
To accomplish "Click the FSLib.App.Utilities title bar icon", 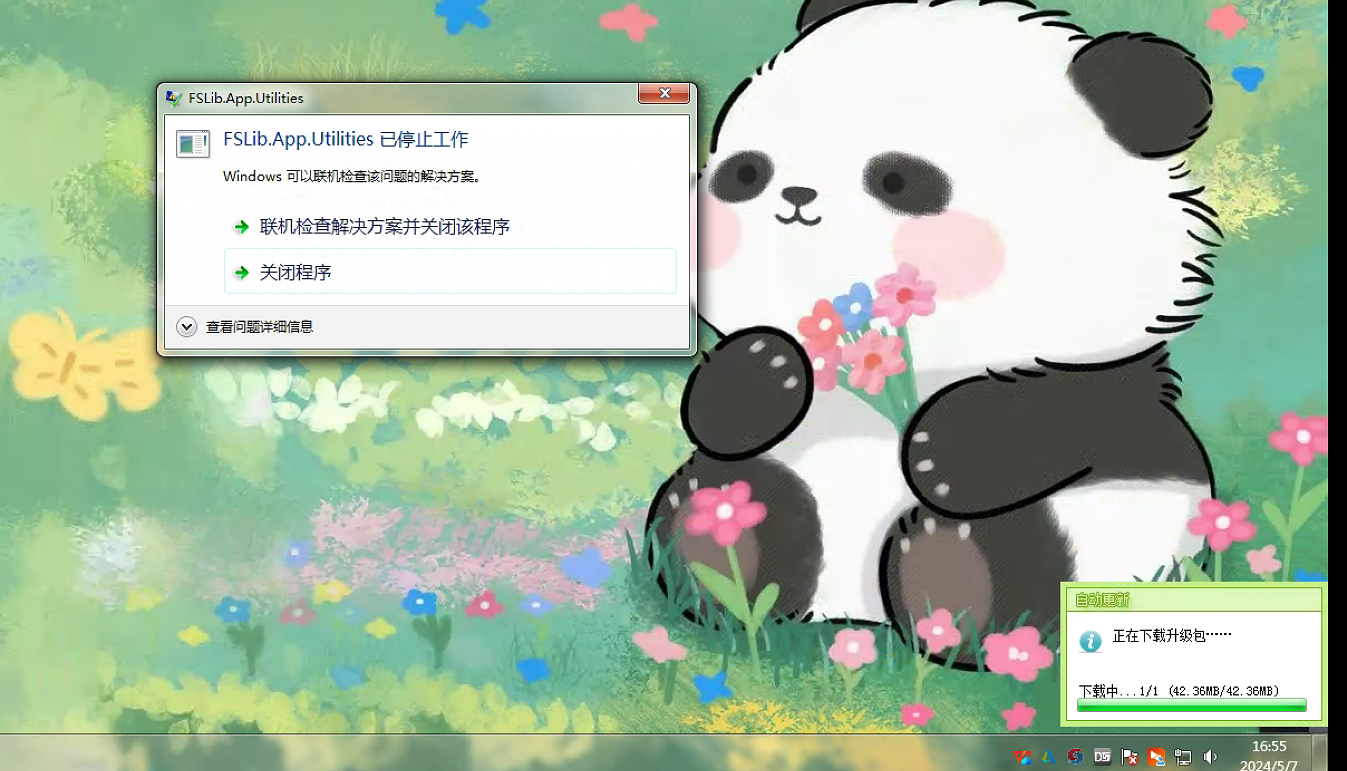I will click(174, 98).
